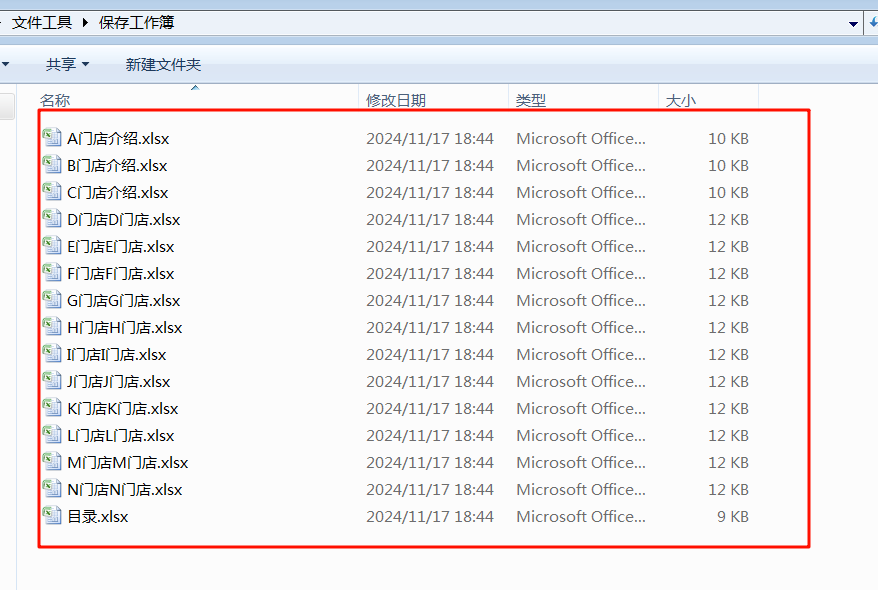Select the F门店F门店.xlsx file icon
This screenshot has width=878, height=590.
[52, 273]
